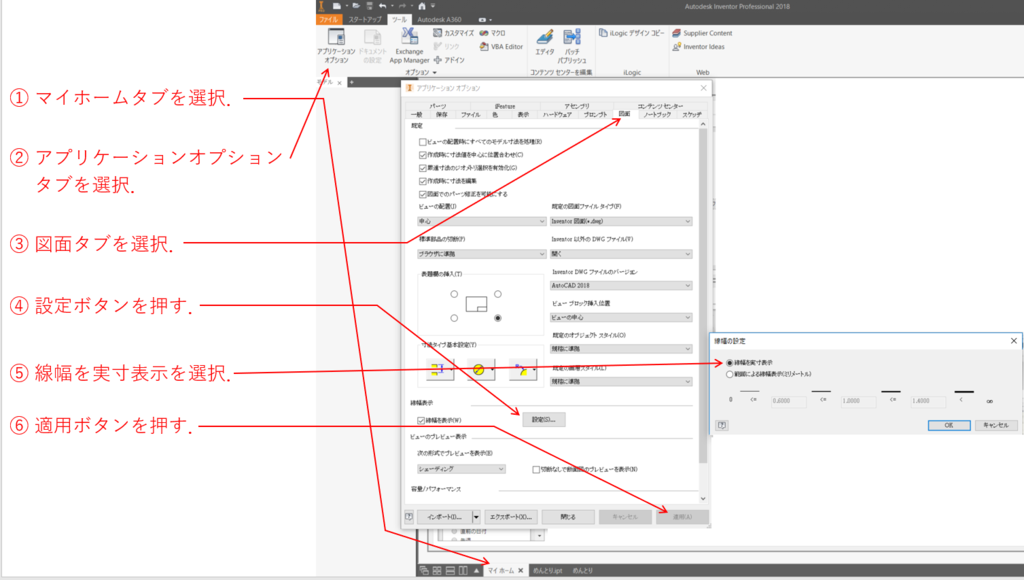Screen dimensions: 1024x580
Task: Click the Home icon in quick-access bar
Action: pos(422,6)
